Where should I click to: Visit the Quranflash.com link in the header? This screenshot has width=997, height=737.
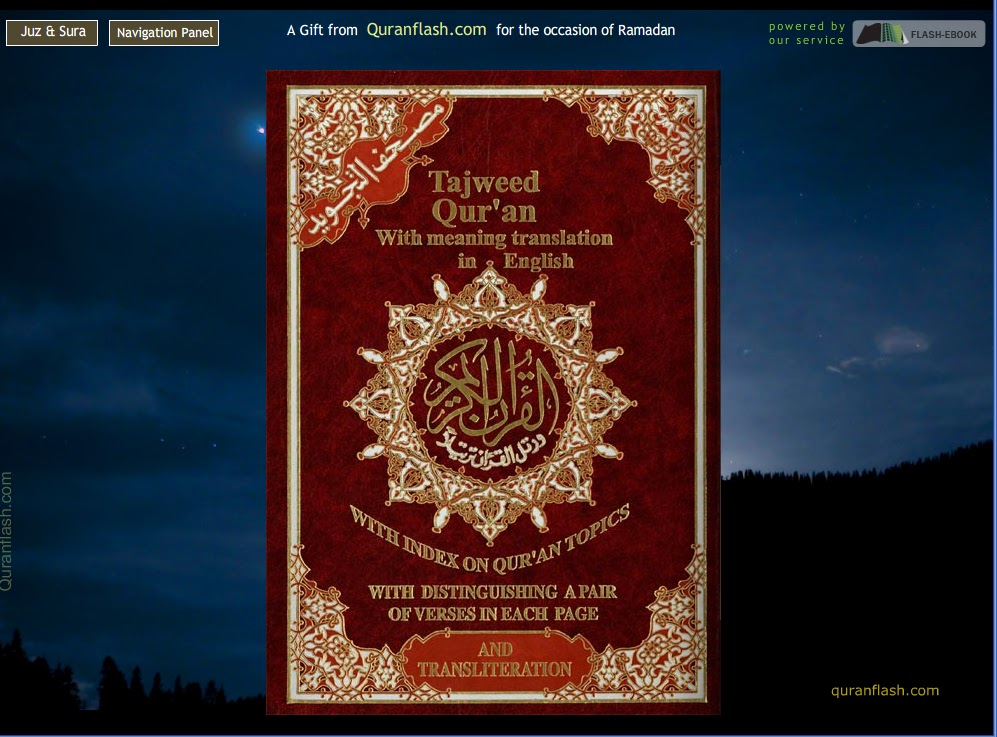[x=427, y=30]
